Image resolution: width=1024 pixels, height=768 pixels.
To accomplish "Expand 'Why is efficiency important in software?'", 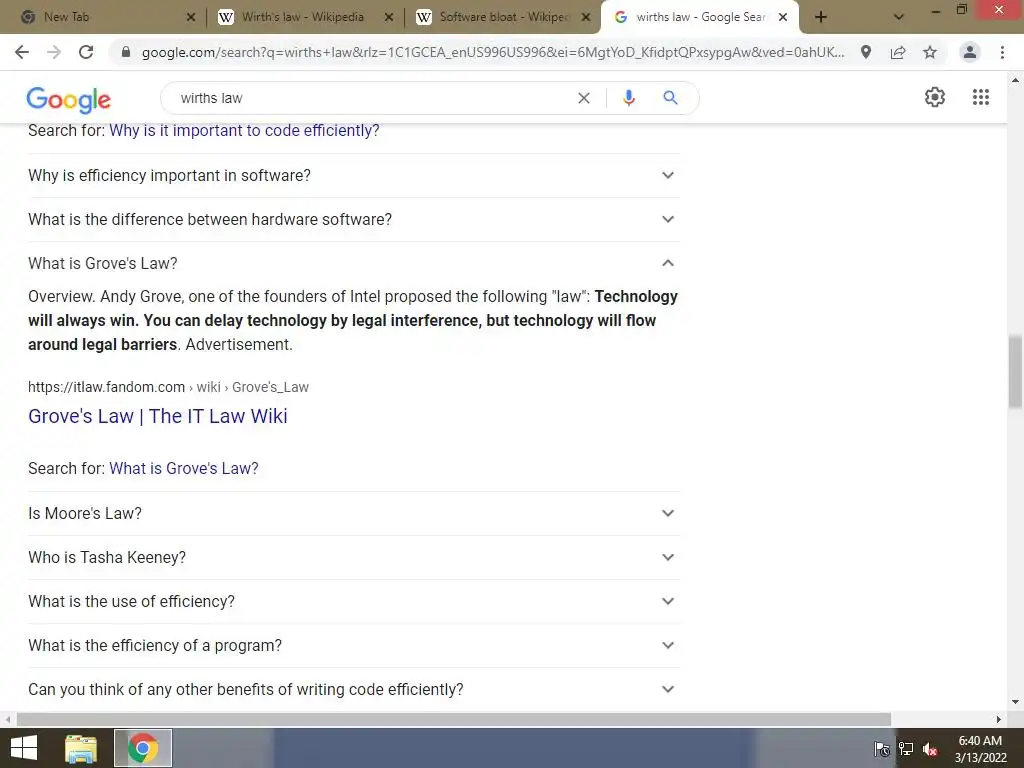I will 353,175.
